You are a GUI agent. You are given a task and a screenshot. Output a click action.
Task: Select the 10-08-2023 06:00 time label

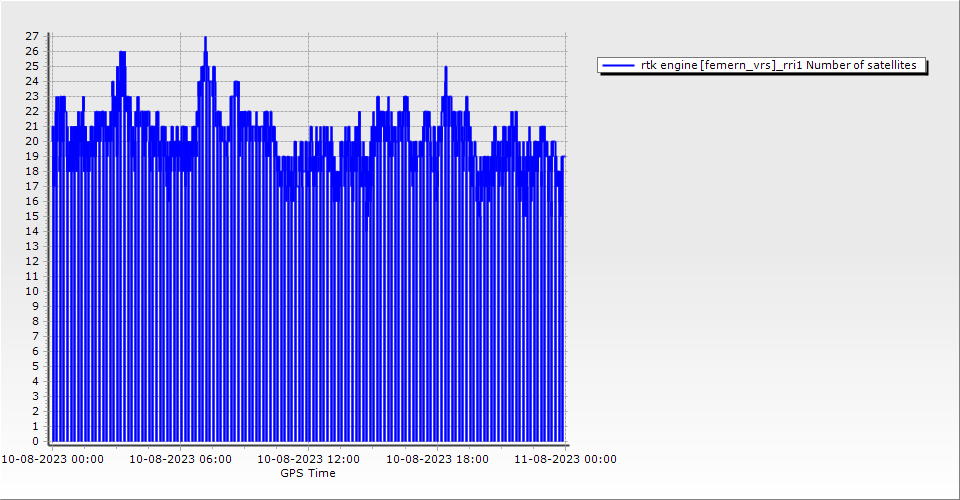pos(180,459)
